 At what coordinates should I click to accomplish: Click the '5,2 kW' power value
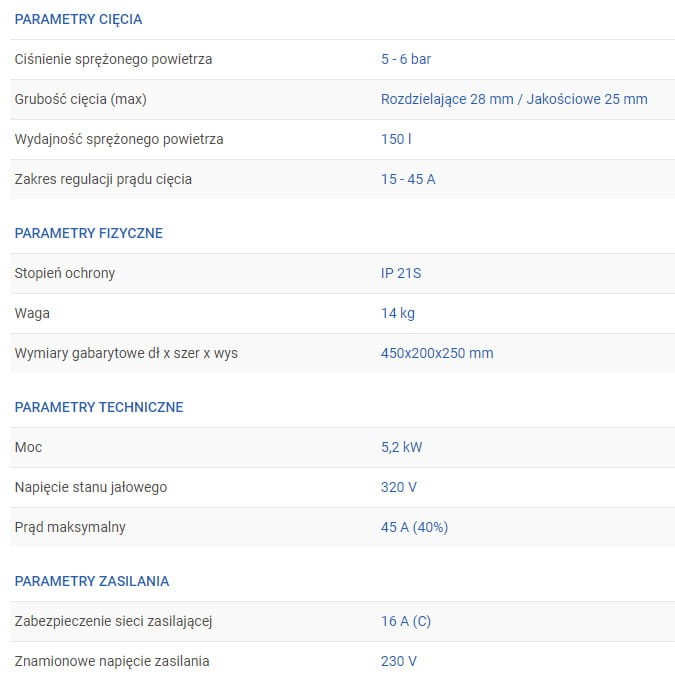(x=402, y=447)
